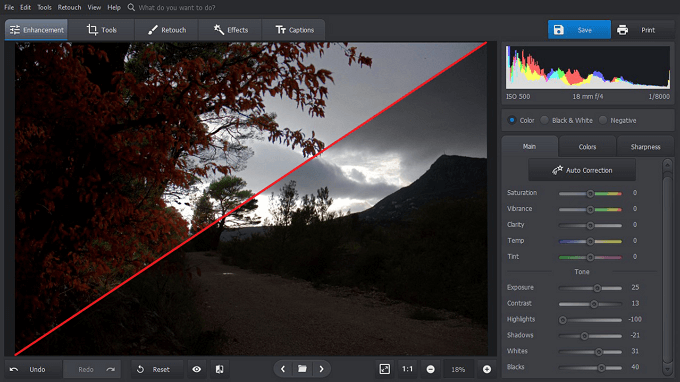Open the View menu

tap(94, 7)
